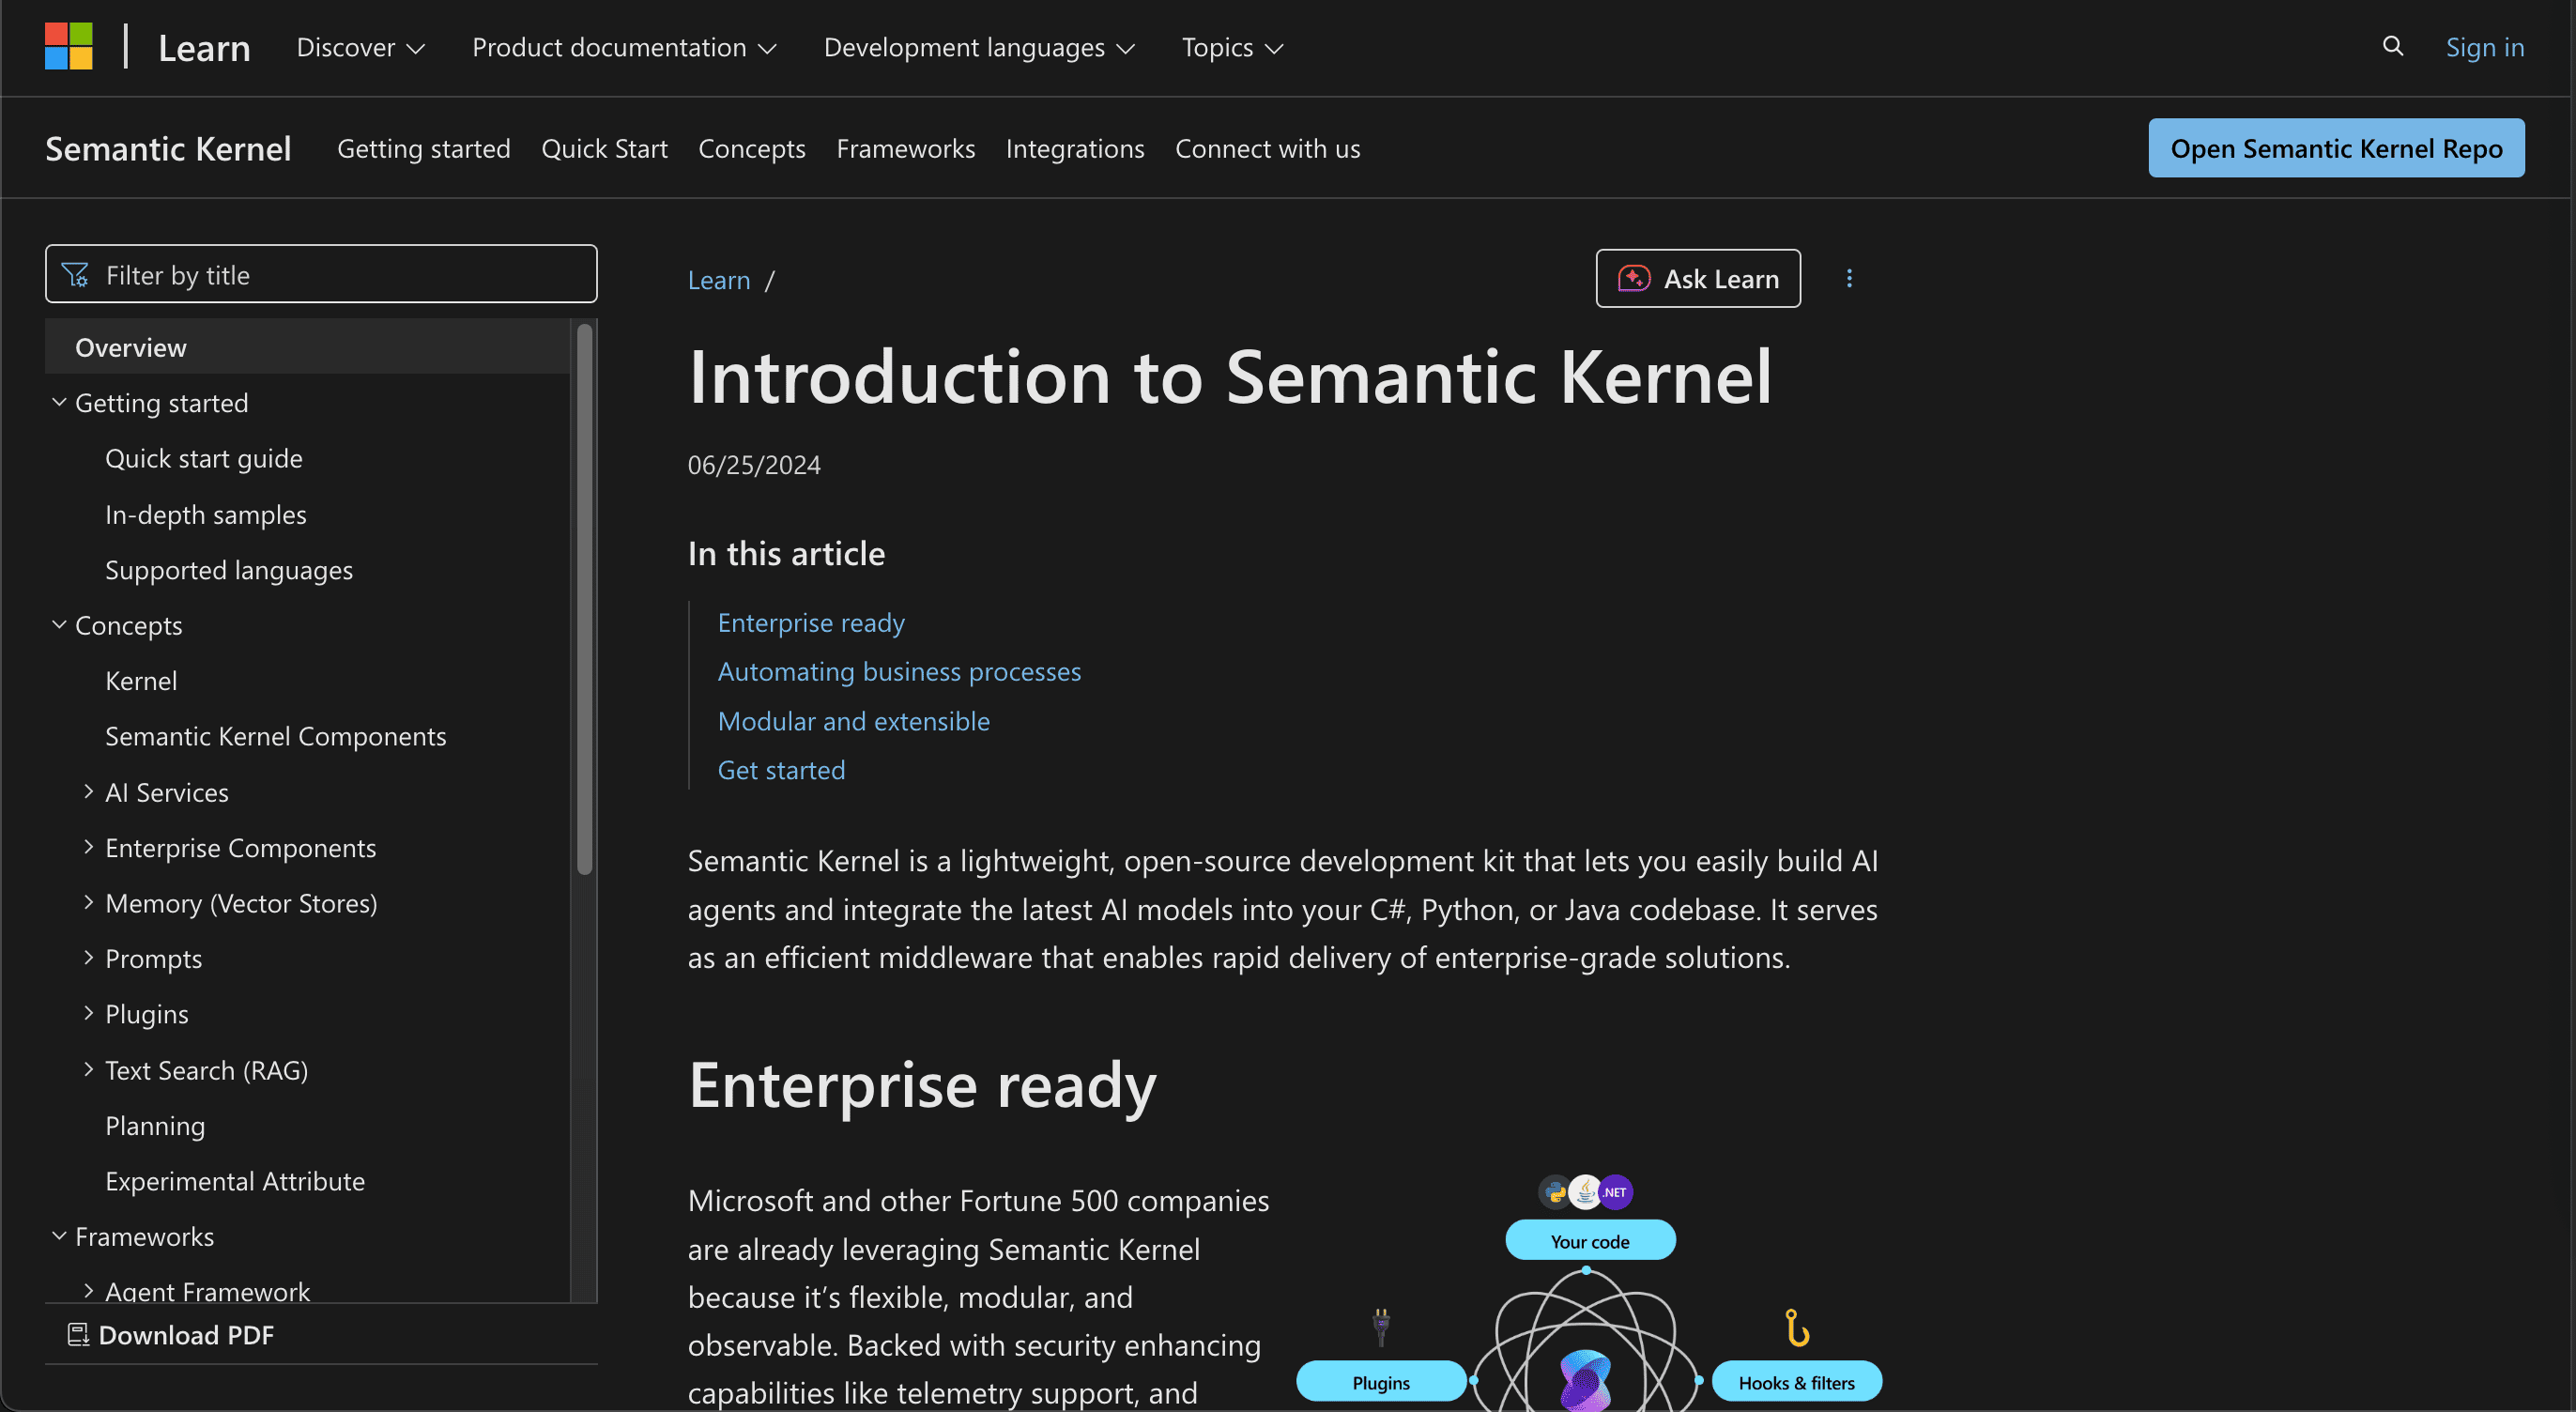Click the plug icon above Plugins
The height and width of the screenshot is (1412, 2576).
[1381, 1327]
